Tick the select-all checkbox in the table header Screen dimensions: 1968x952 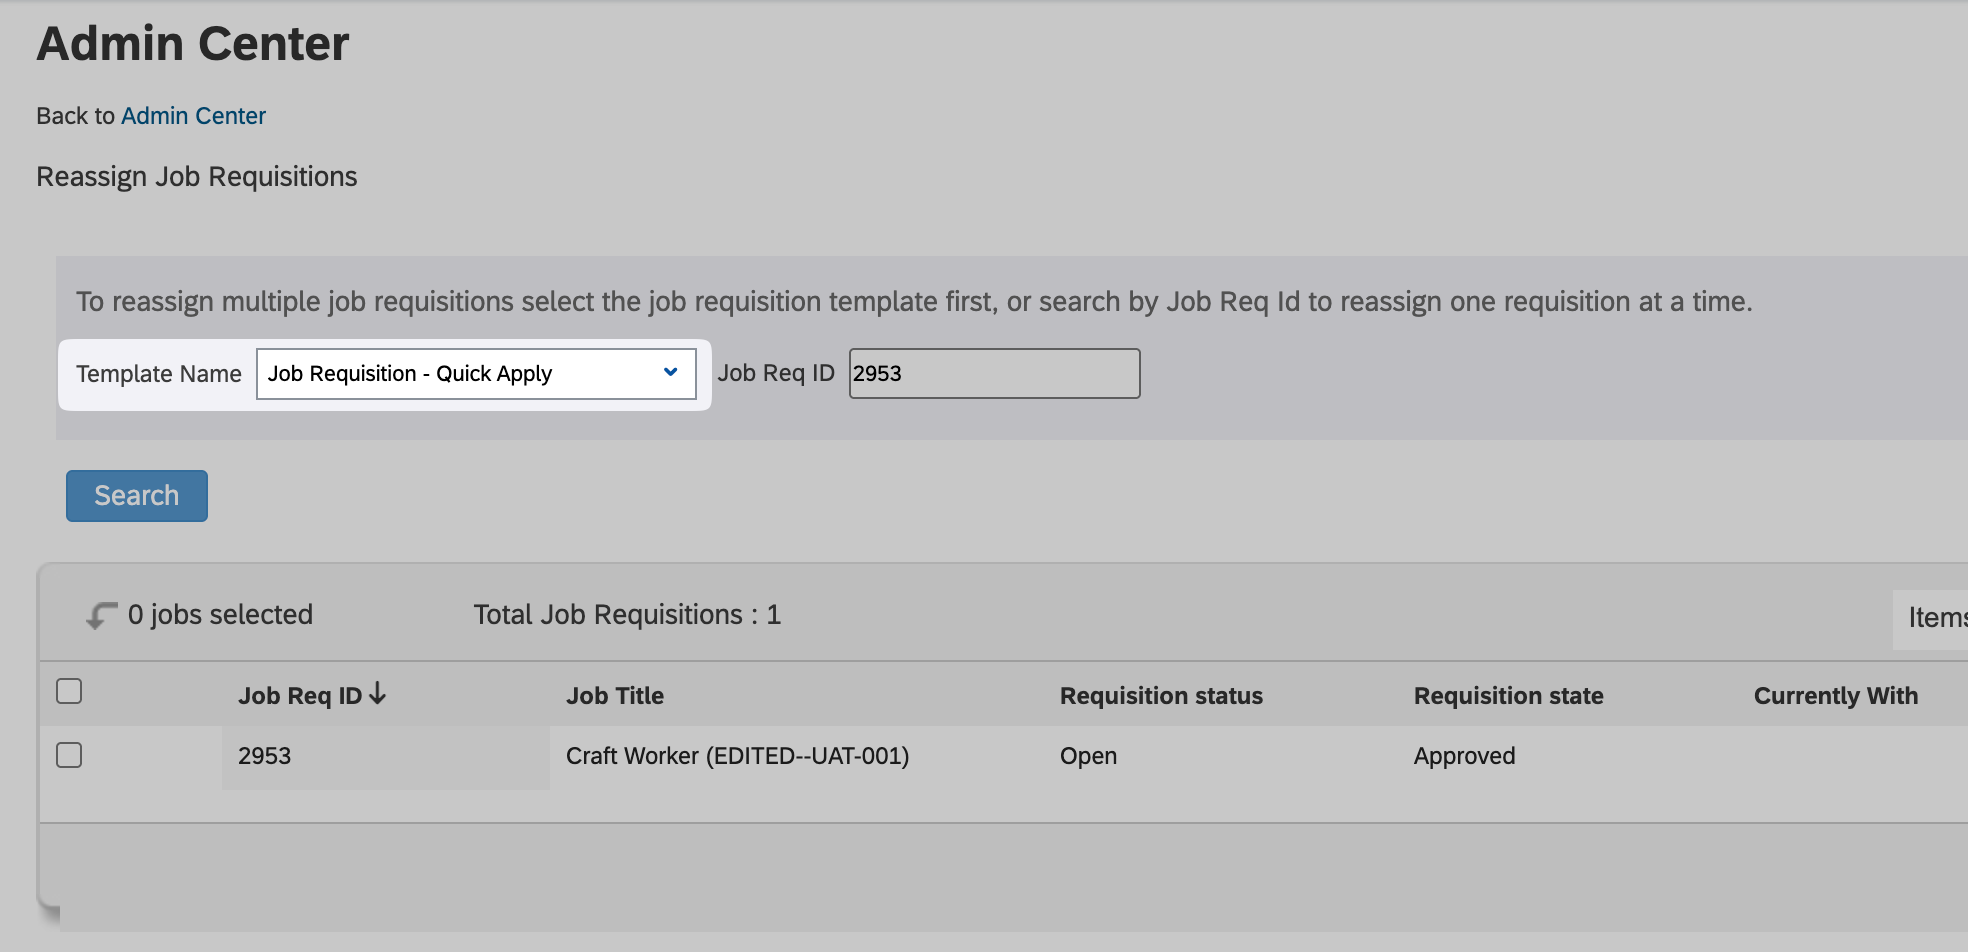click(x=69, y=691)
